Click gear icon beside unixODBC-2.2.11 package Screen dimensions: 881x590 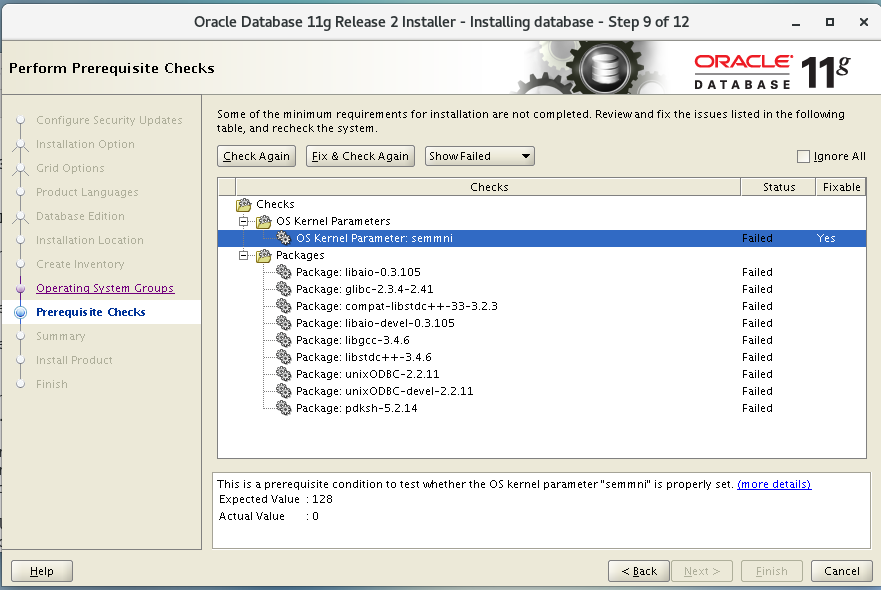(x=284, y=374)
